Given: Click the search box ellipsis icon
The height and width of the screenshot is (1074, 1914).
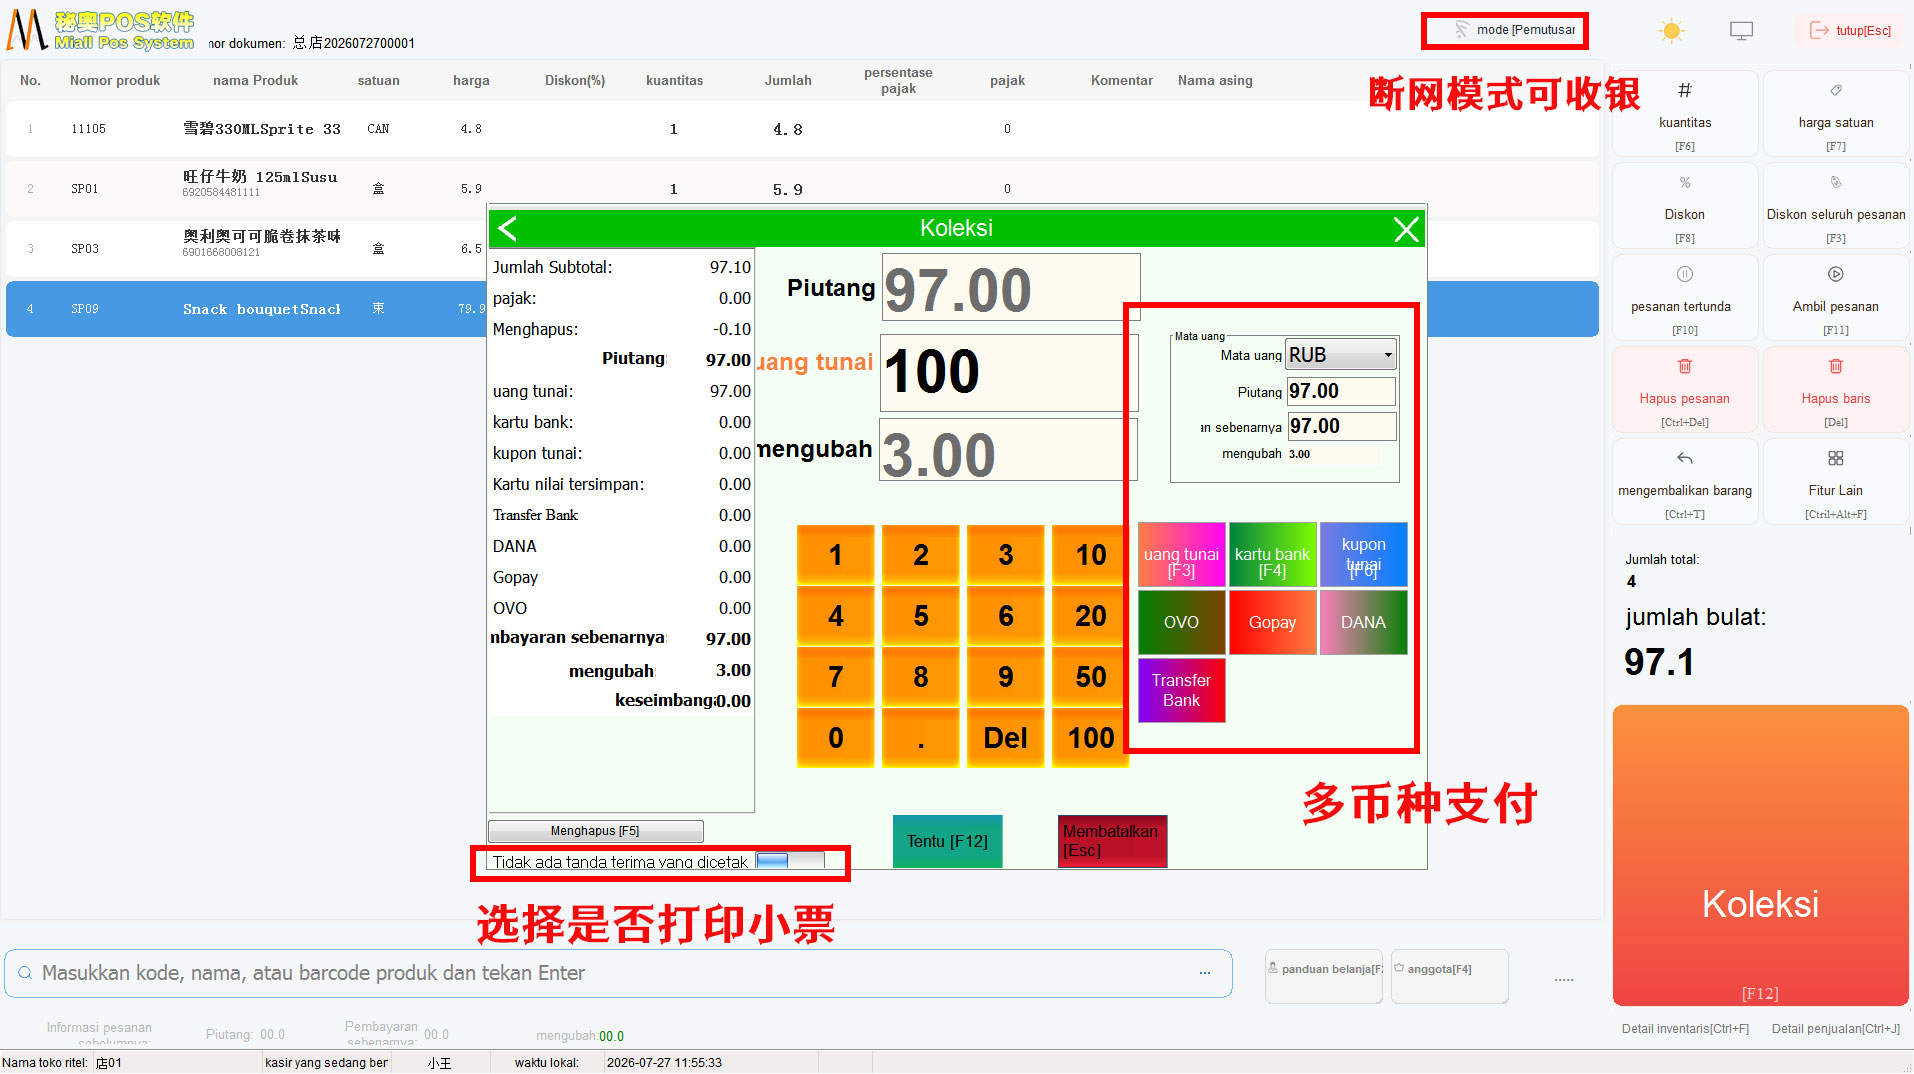Looking at the screenshot, I should 1205,973.
